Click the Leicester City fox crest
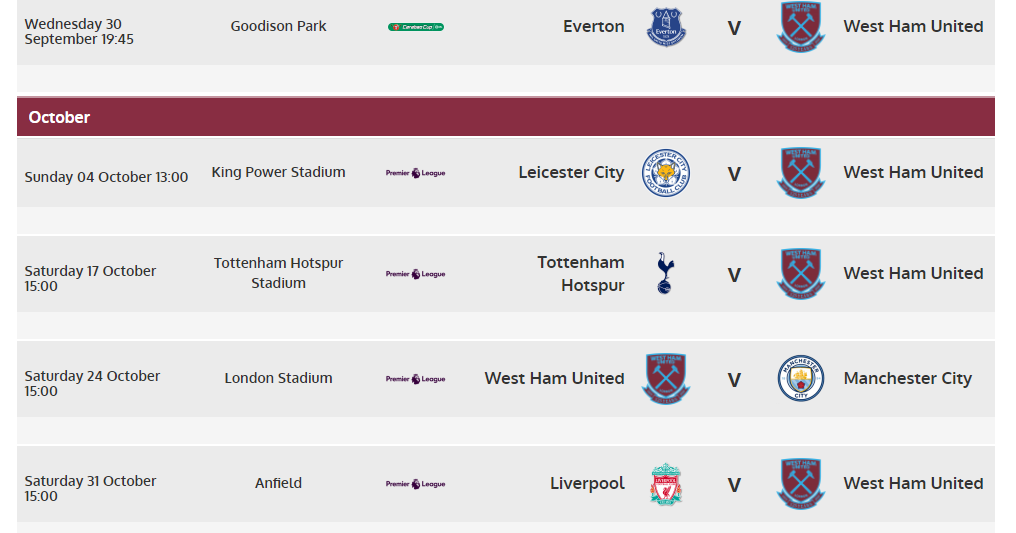Image resolution: width=1016 pixels, height=533 pixels. coord(666,173)
